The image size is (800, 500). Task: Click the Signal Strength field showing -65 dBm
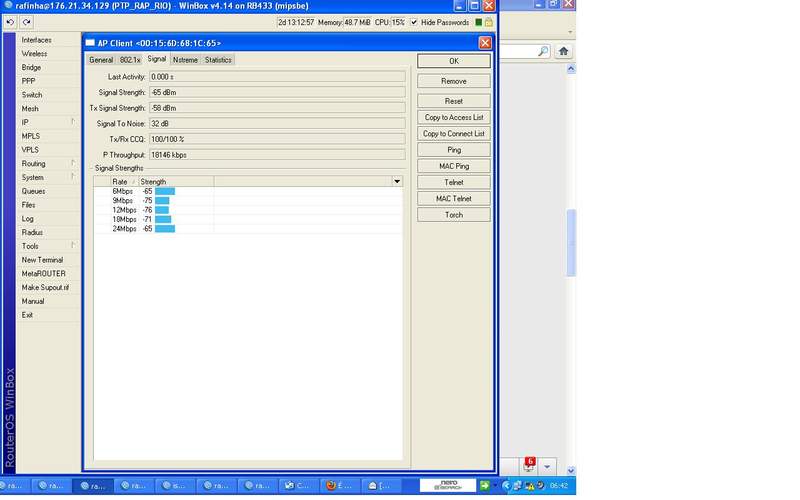coord(277,92)
